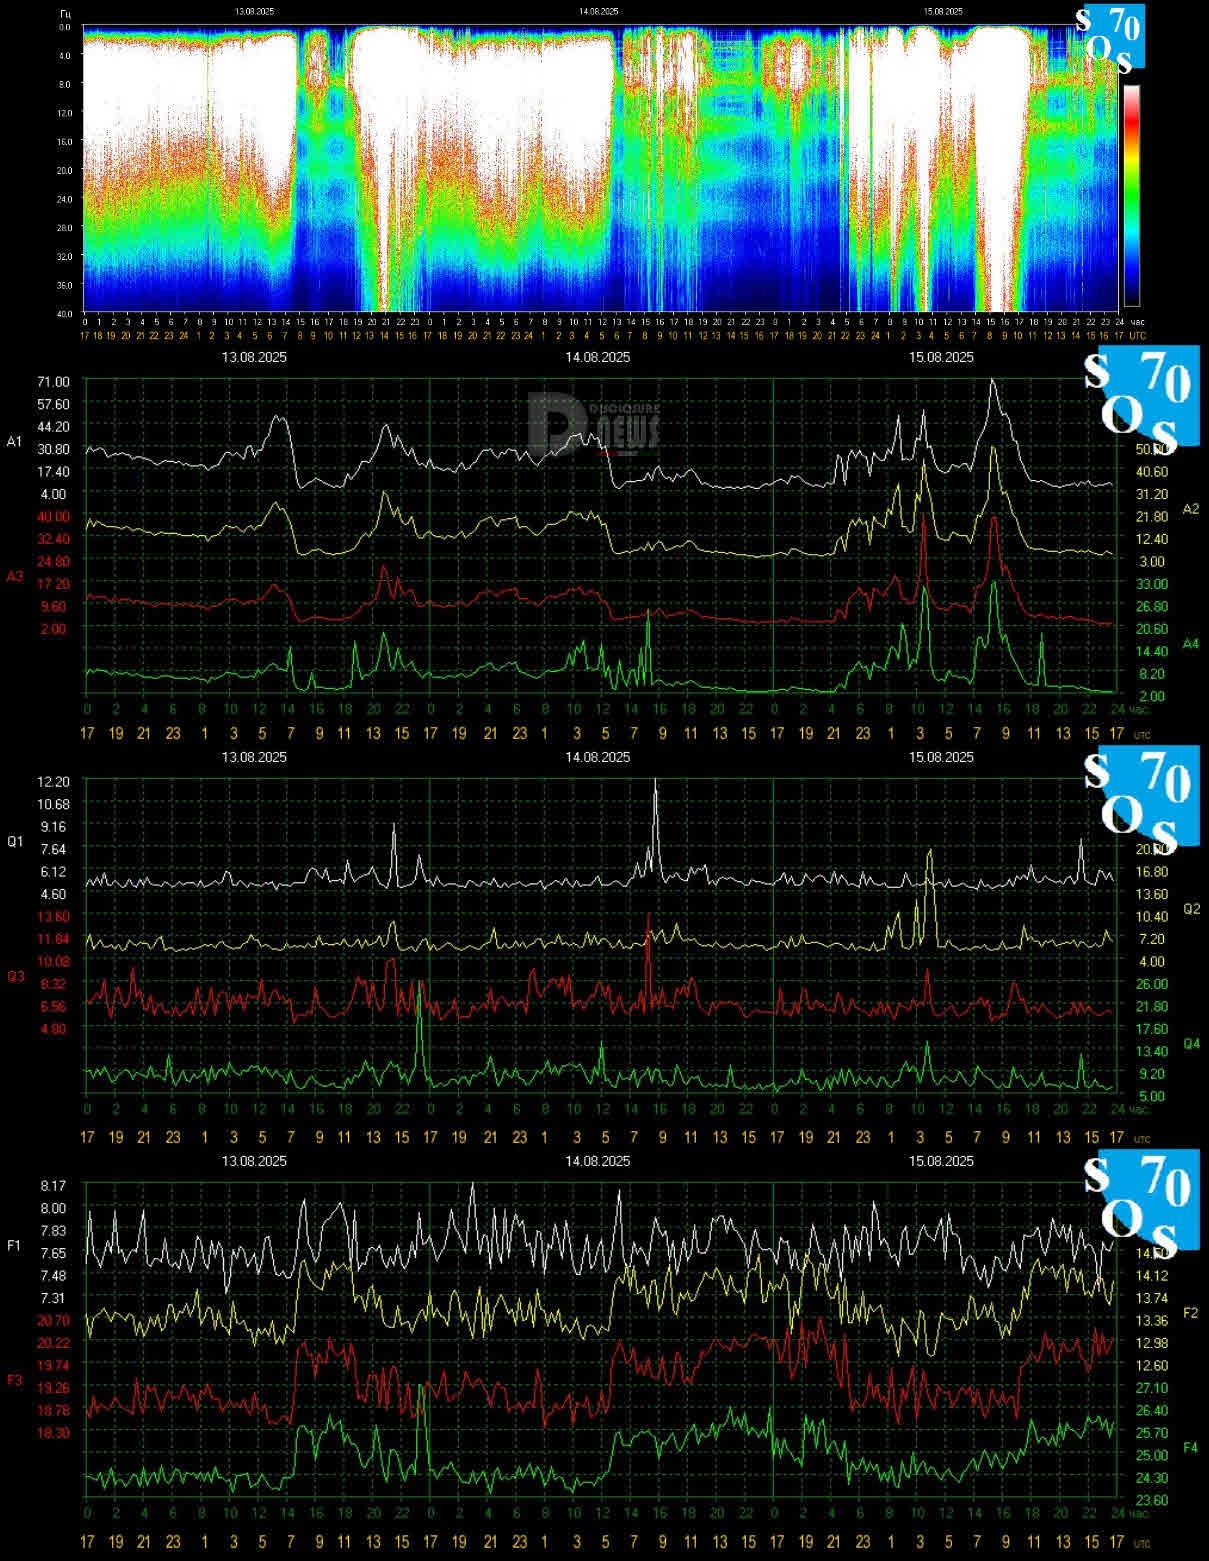Screen dimensions: 1209x1561
Task: Click the 14.08.2025 date above the spectrogram
Action: point(598,11)
